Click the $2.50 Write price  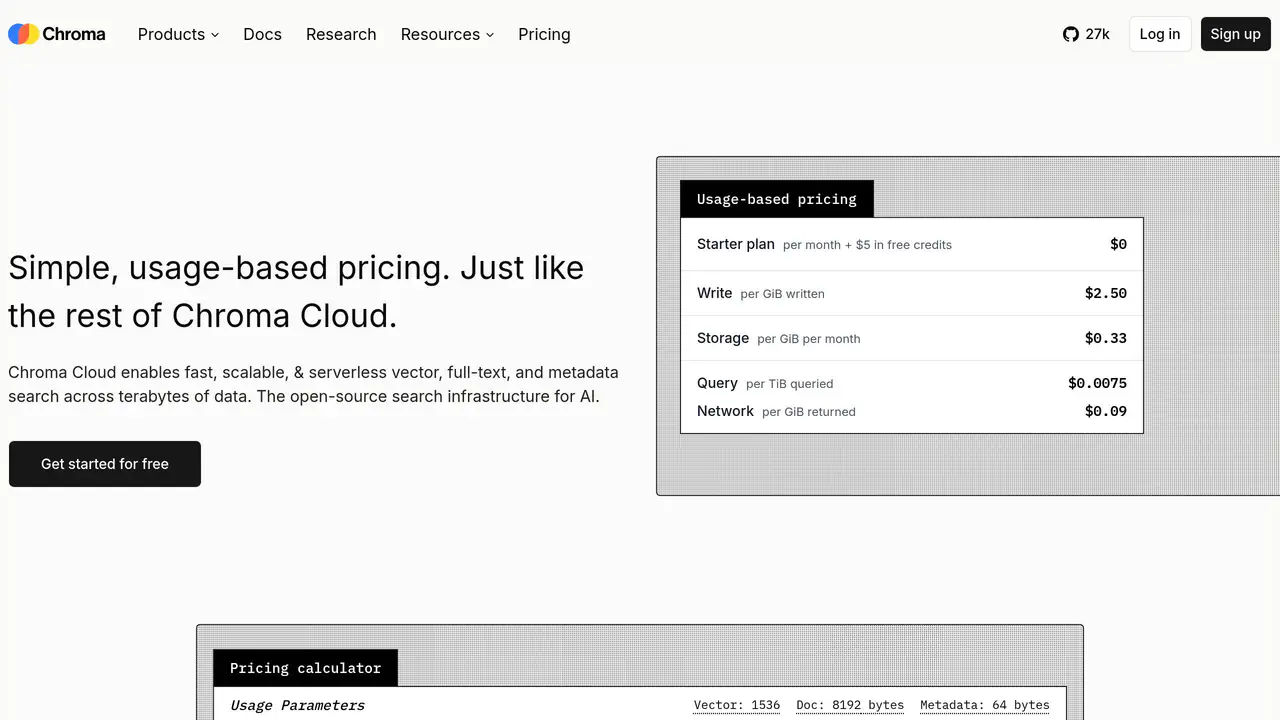1106,293
